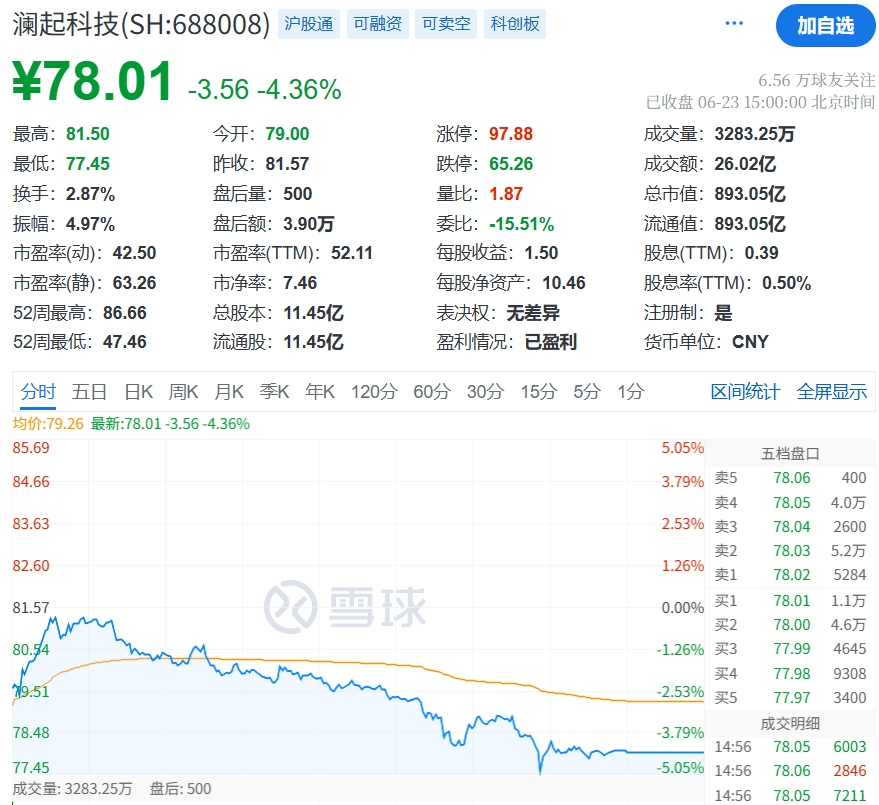Viewport: 879px width, 805px height.
Task: Select the 60分 interval tab
Action: [x=432, y=391]
